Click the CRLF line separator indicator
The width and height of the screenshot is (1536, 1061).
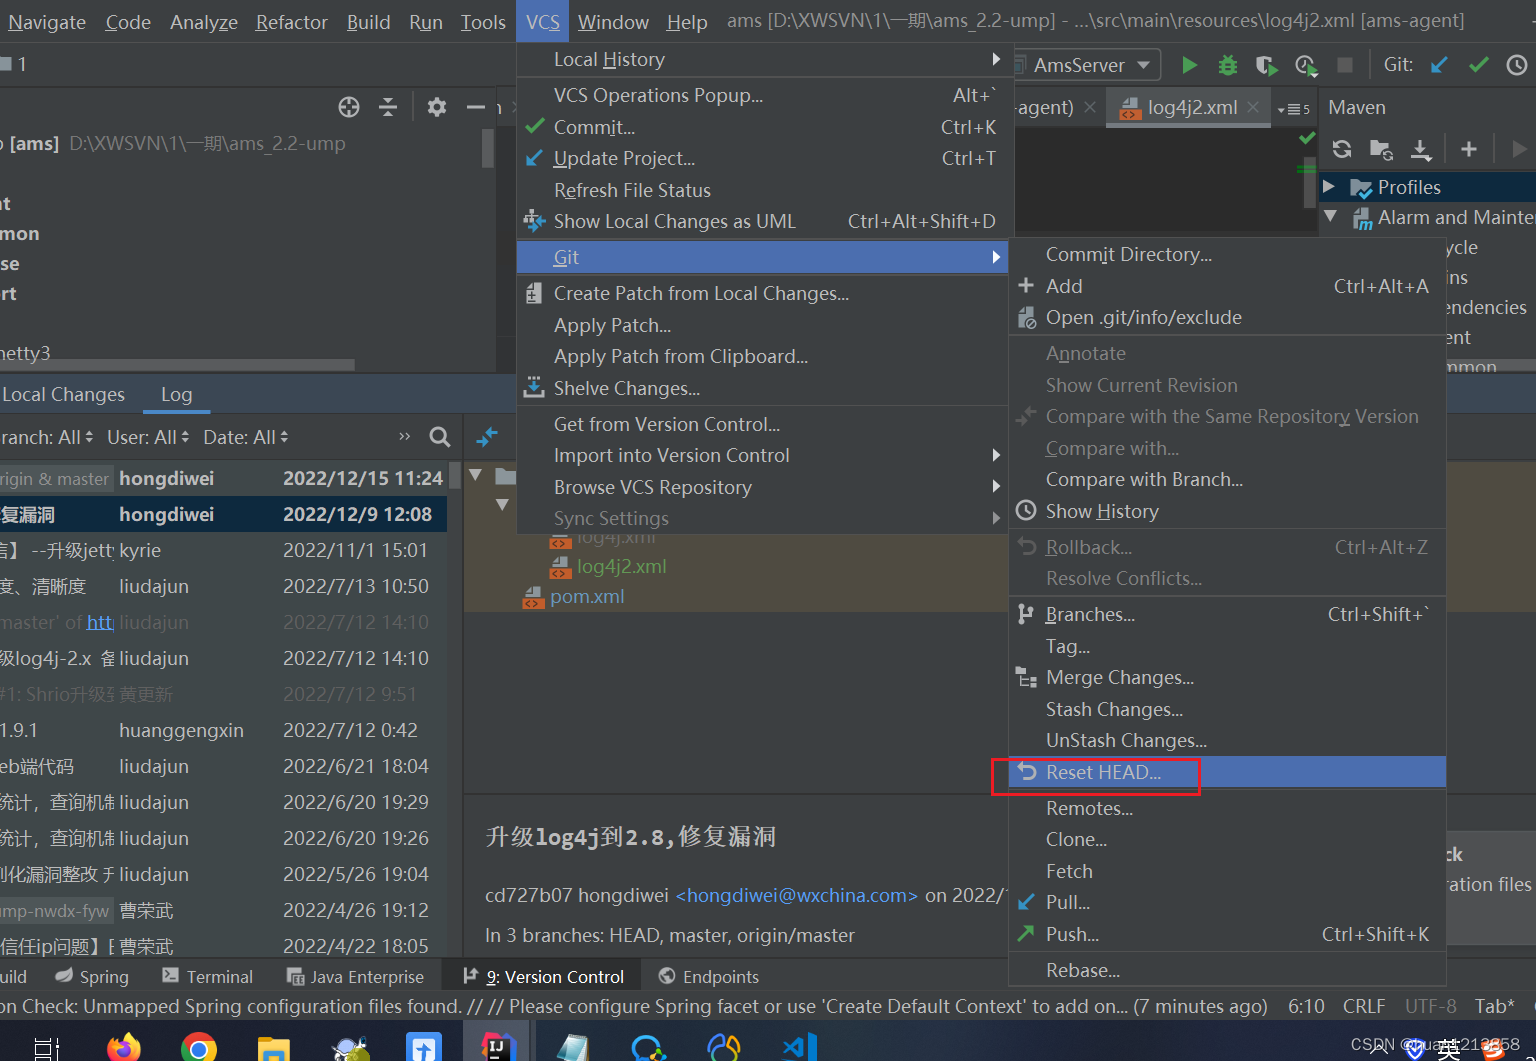[x=1364, y=1006]
